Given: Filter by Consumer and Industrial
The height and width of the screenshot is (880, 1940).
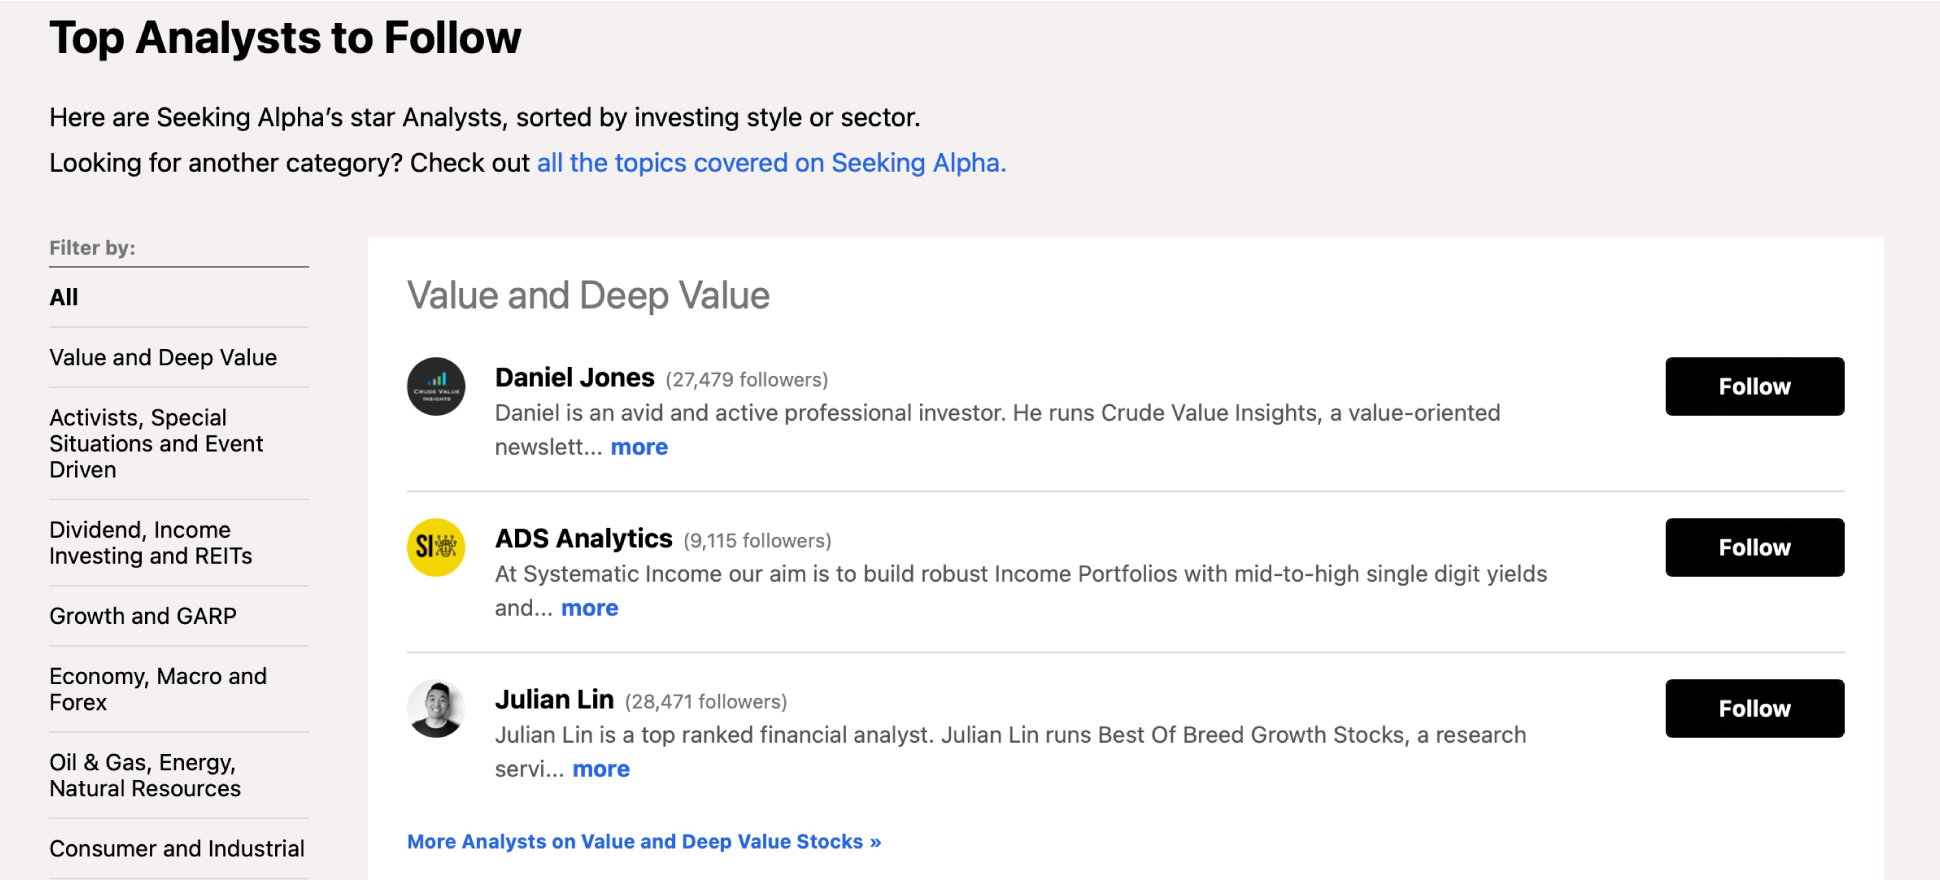Looking at the screenshot, I should click(177, 848).
